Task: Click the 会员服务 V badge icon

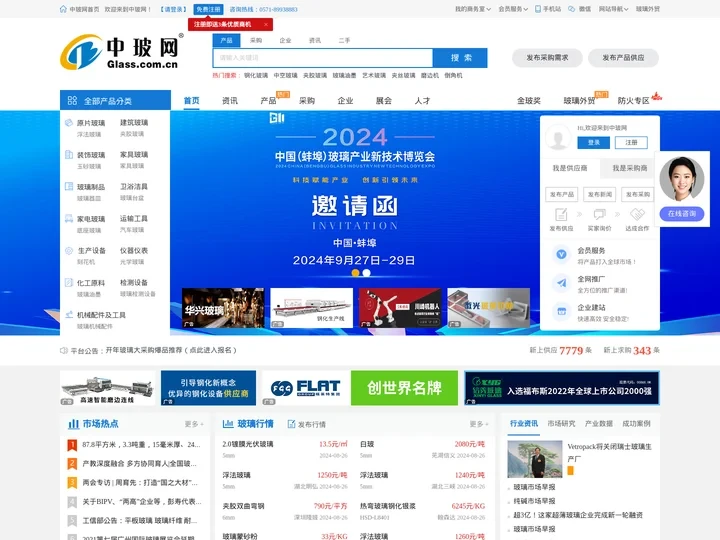Action: tap(561, 254)
